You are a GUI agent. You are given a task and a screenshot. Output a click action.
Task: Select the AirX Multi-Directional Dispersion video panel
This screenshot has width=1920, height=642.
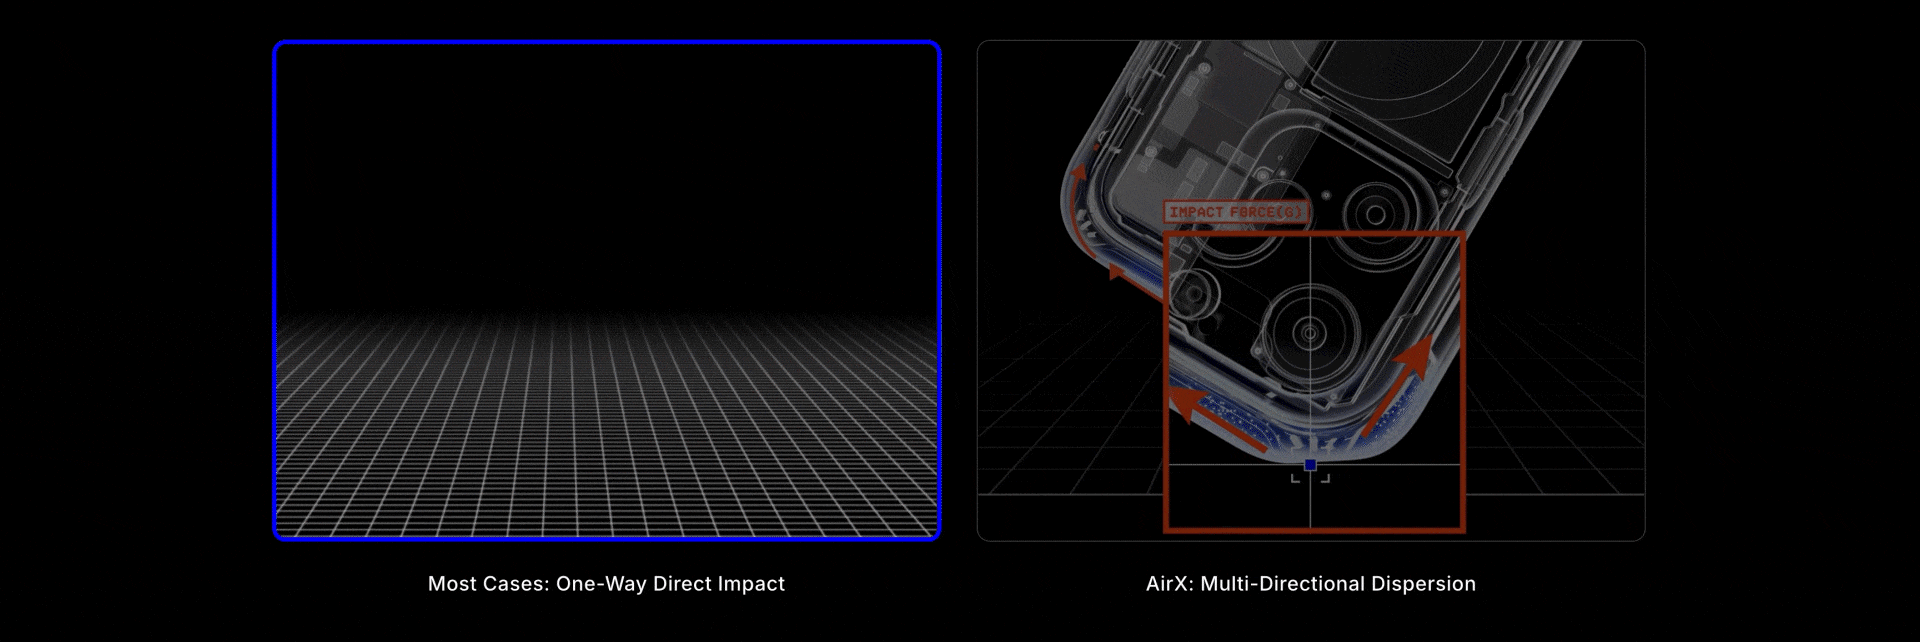click(x=1311, y=290)
